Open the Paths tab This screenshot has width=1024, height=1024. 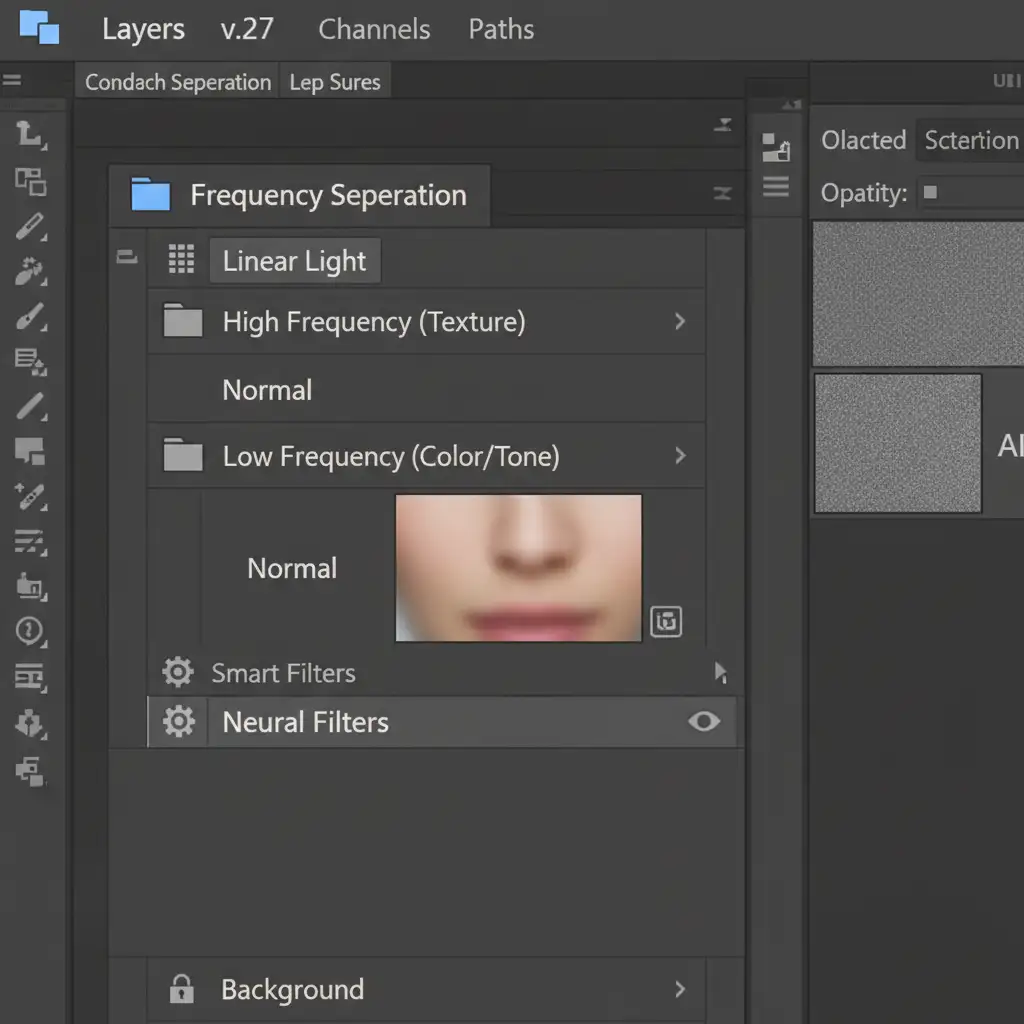click(x=501, y=29)
